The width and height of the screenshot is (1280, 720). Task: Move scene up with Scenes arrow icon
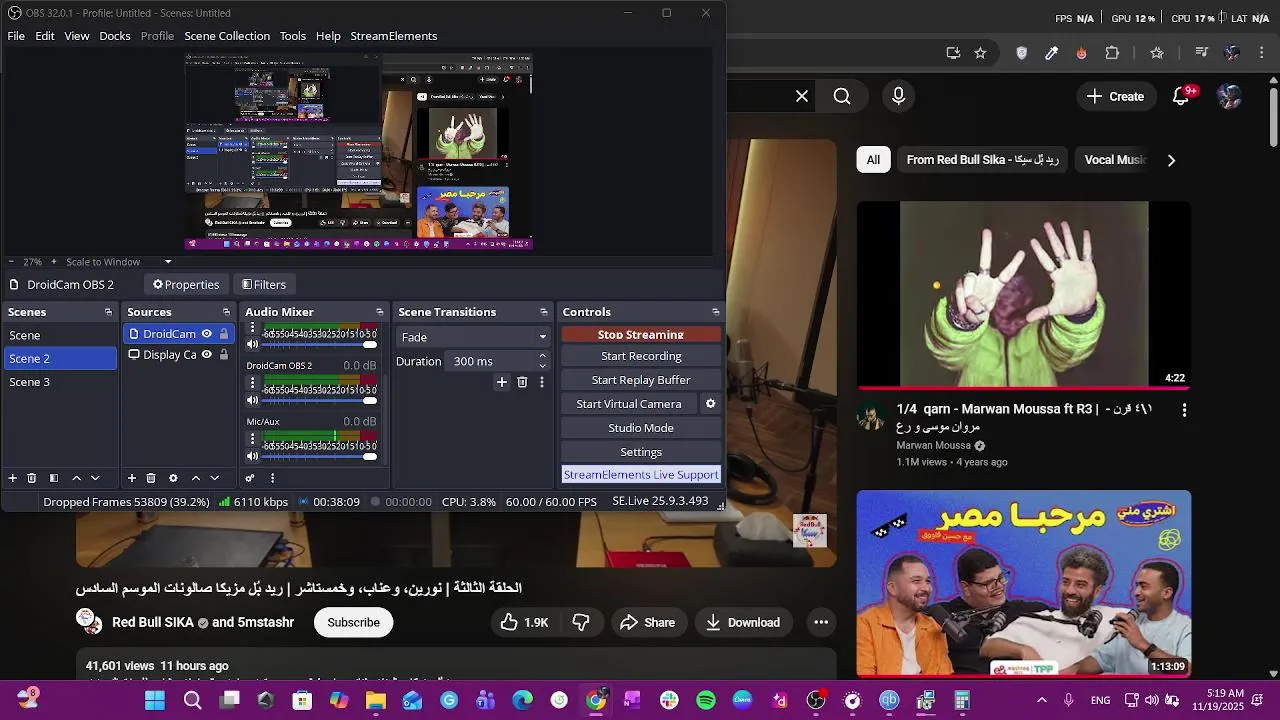(76, 478)
